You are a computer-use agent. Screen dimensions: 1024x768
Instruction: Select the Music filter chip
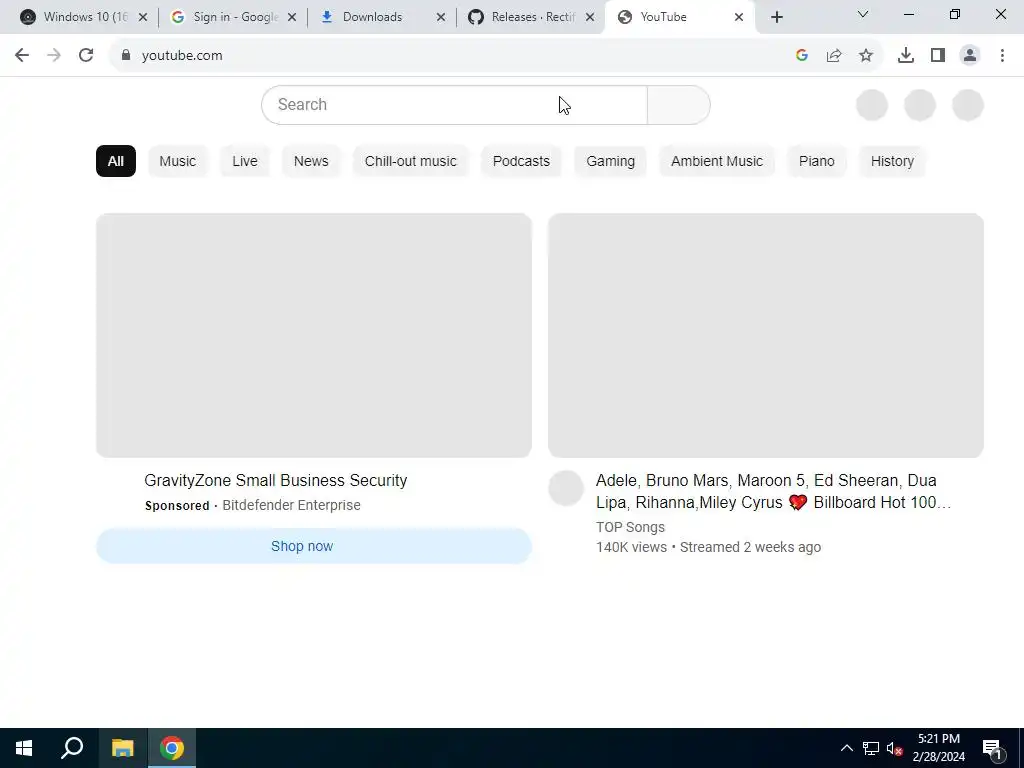click(x=178, y=161)
